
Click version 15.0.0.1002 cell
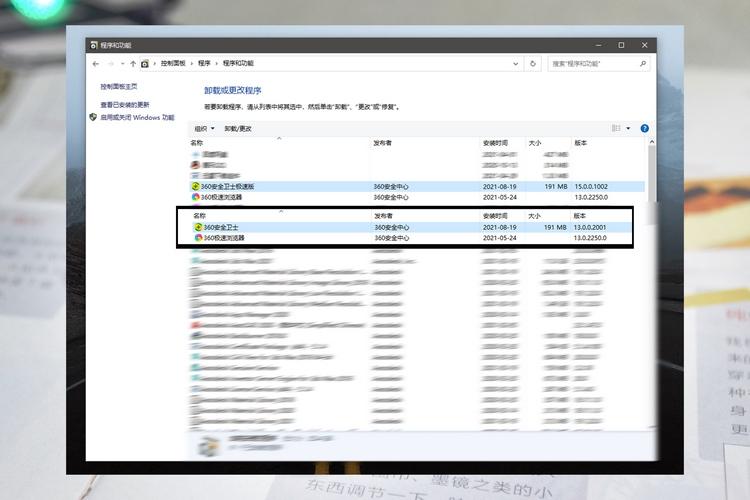[591, 187]
